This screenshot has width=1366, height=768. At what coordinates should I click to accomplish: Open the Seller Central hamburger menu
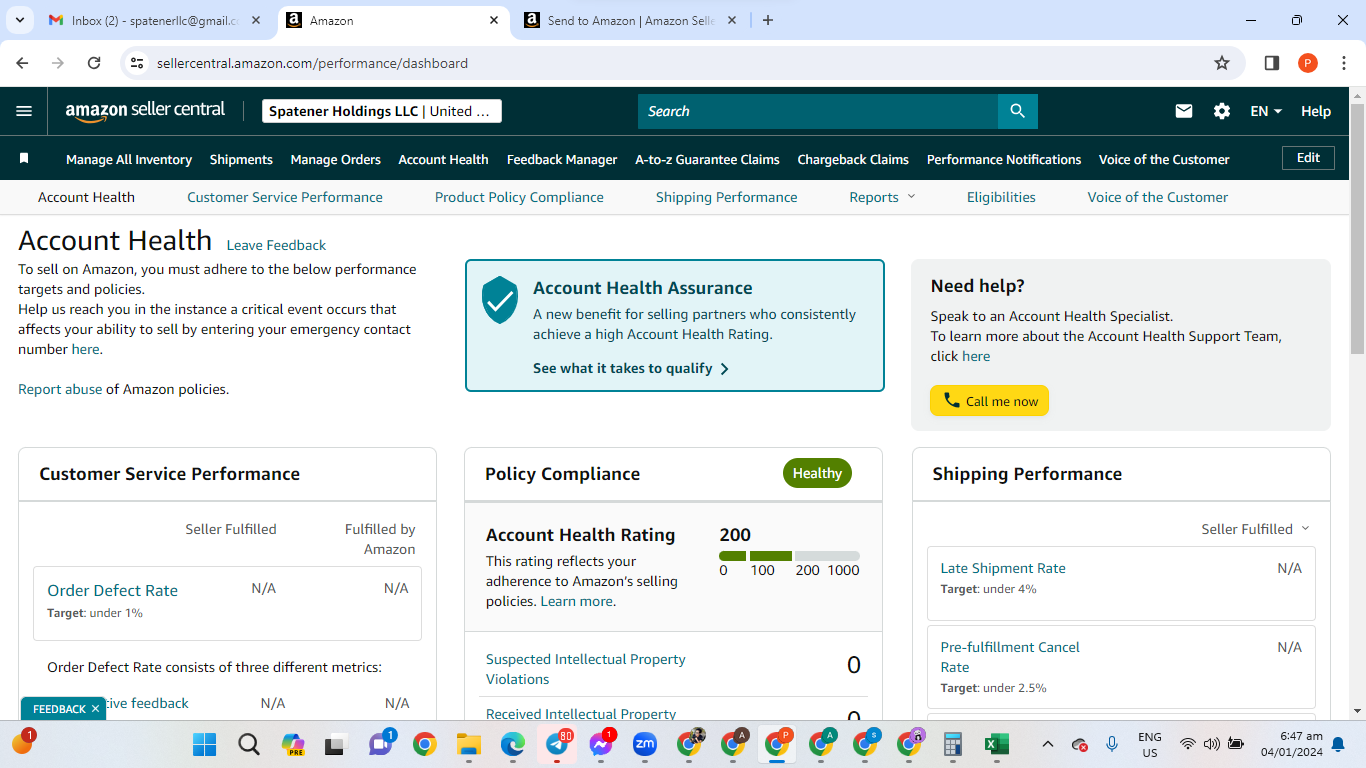[x=24, y=111]
